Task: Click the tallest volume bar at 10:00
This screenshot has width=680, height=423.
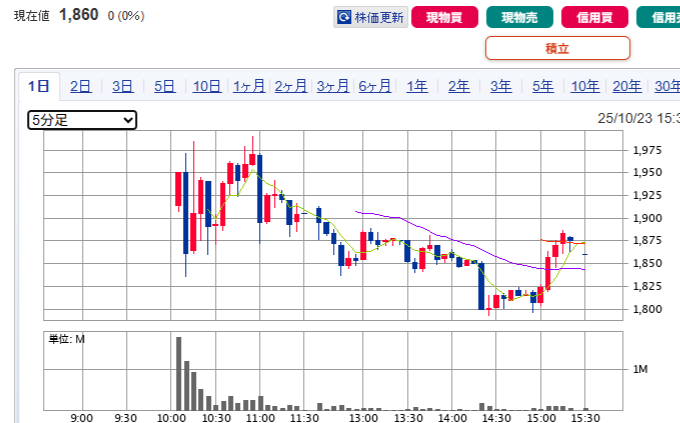Action: (179, 373)
